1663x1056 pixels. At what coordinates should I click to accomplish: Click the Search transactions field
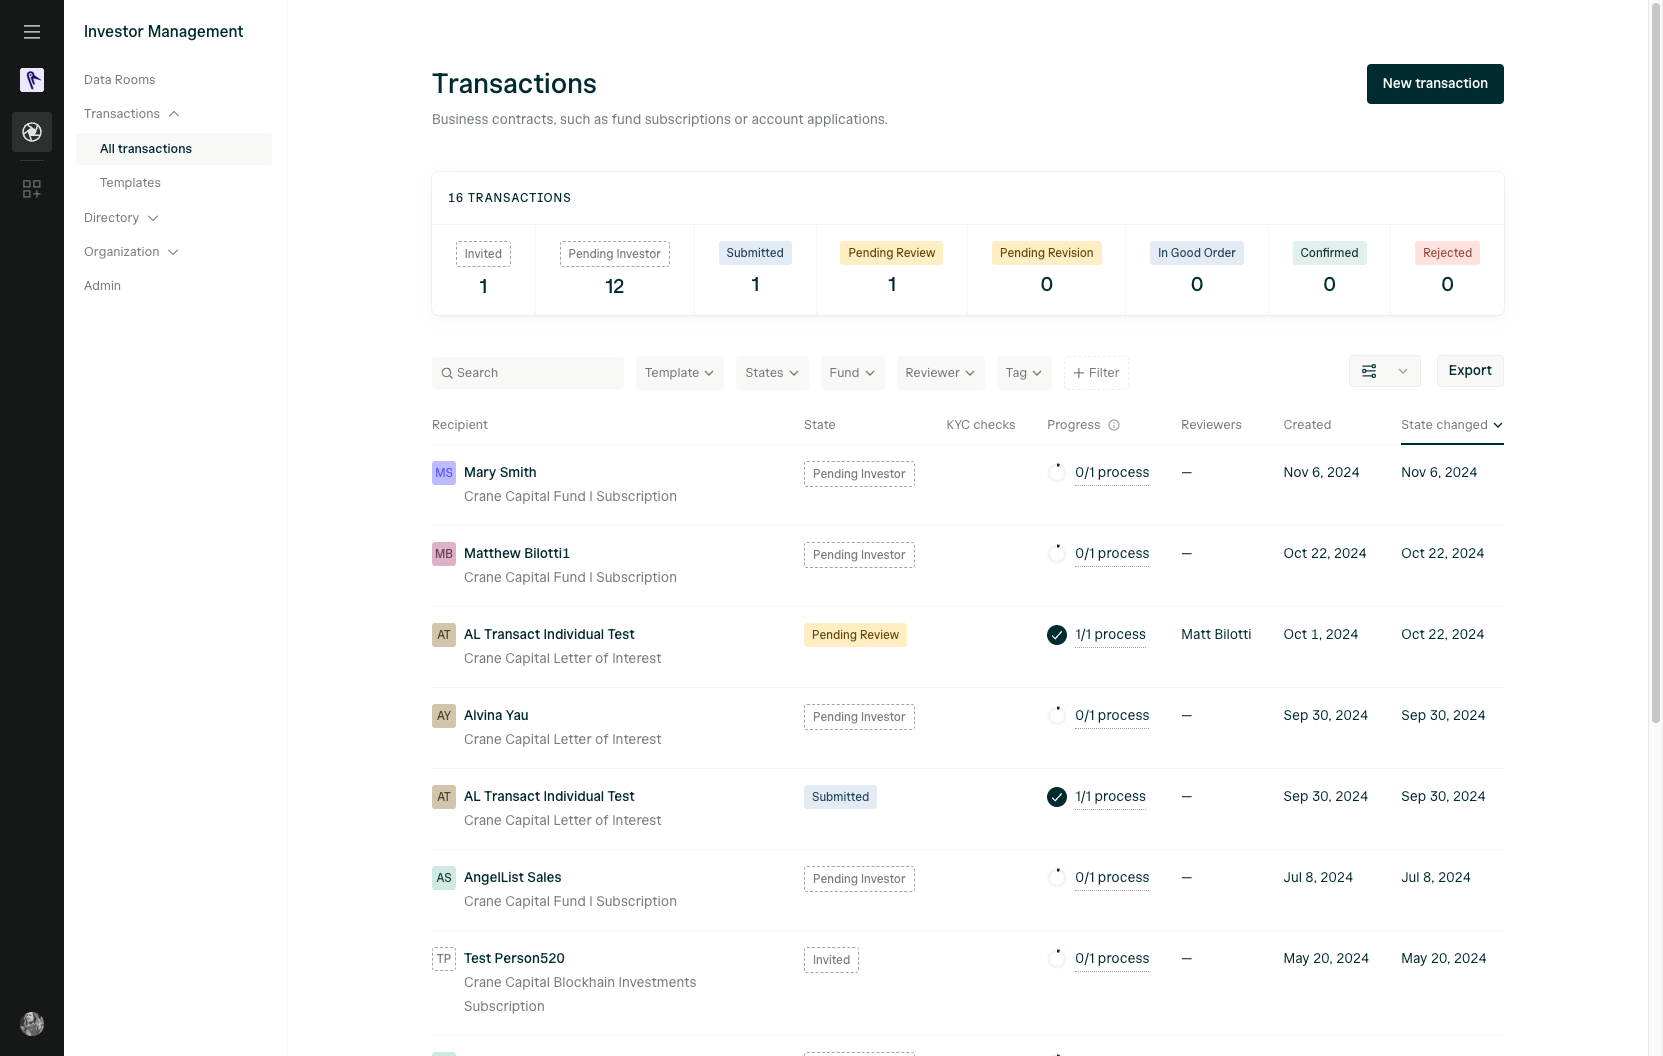click(x=528, y=373)
